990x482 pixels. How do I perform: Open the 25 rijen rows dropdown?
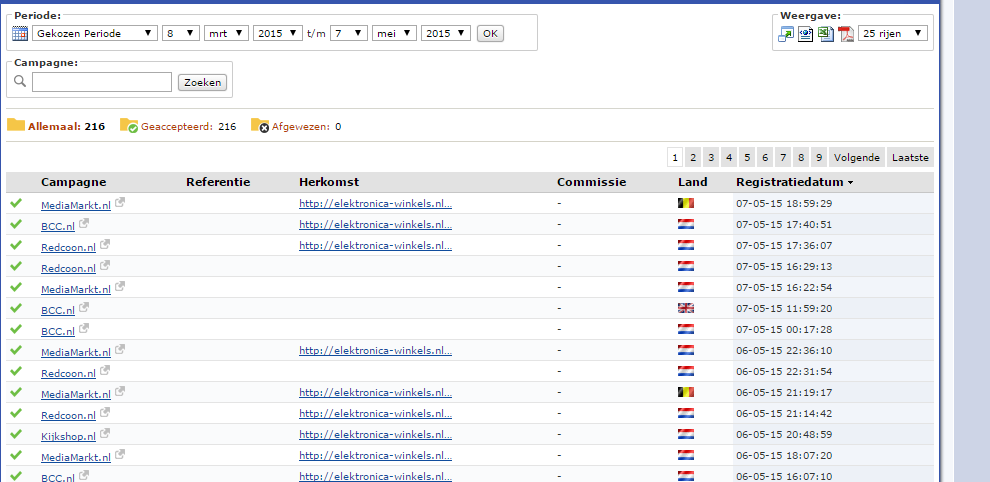(893, 33)
